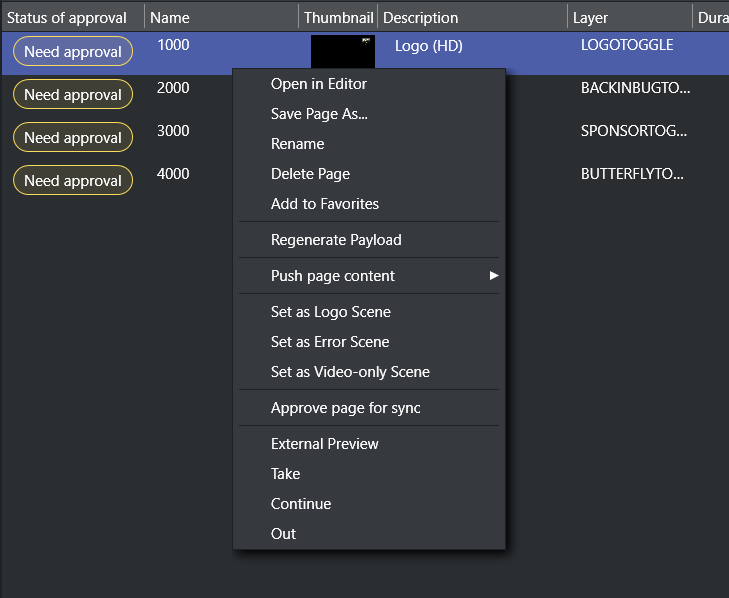Select Save Page As... menu entry
This screenshot has width=729, height=598.
(319, 114)
